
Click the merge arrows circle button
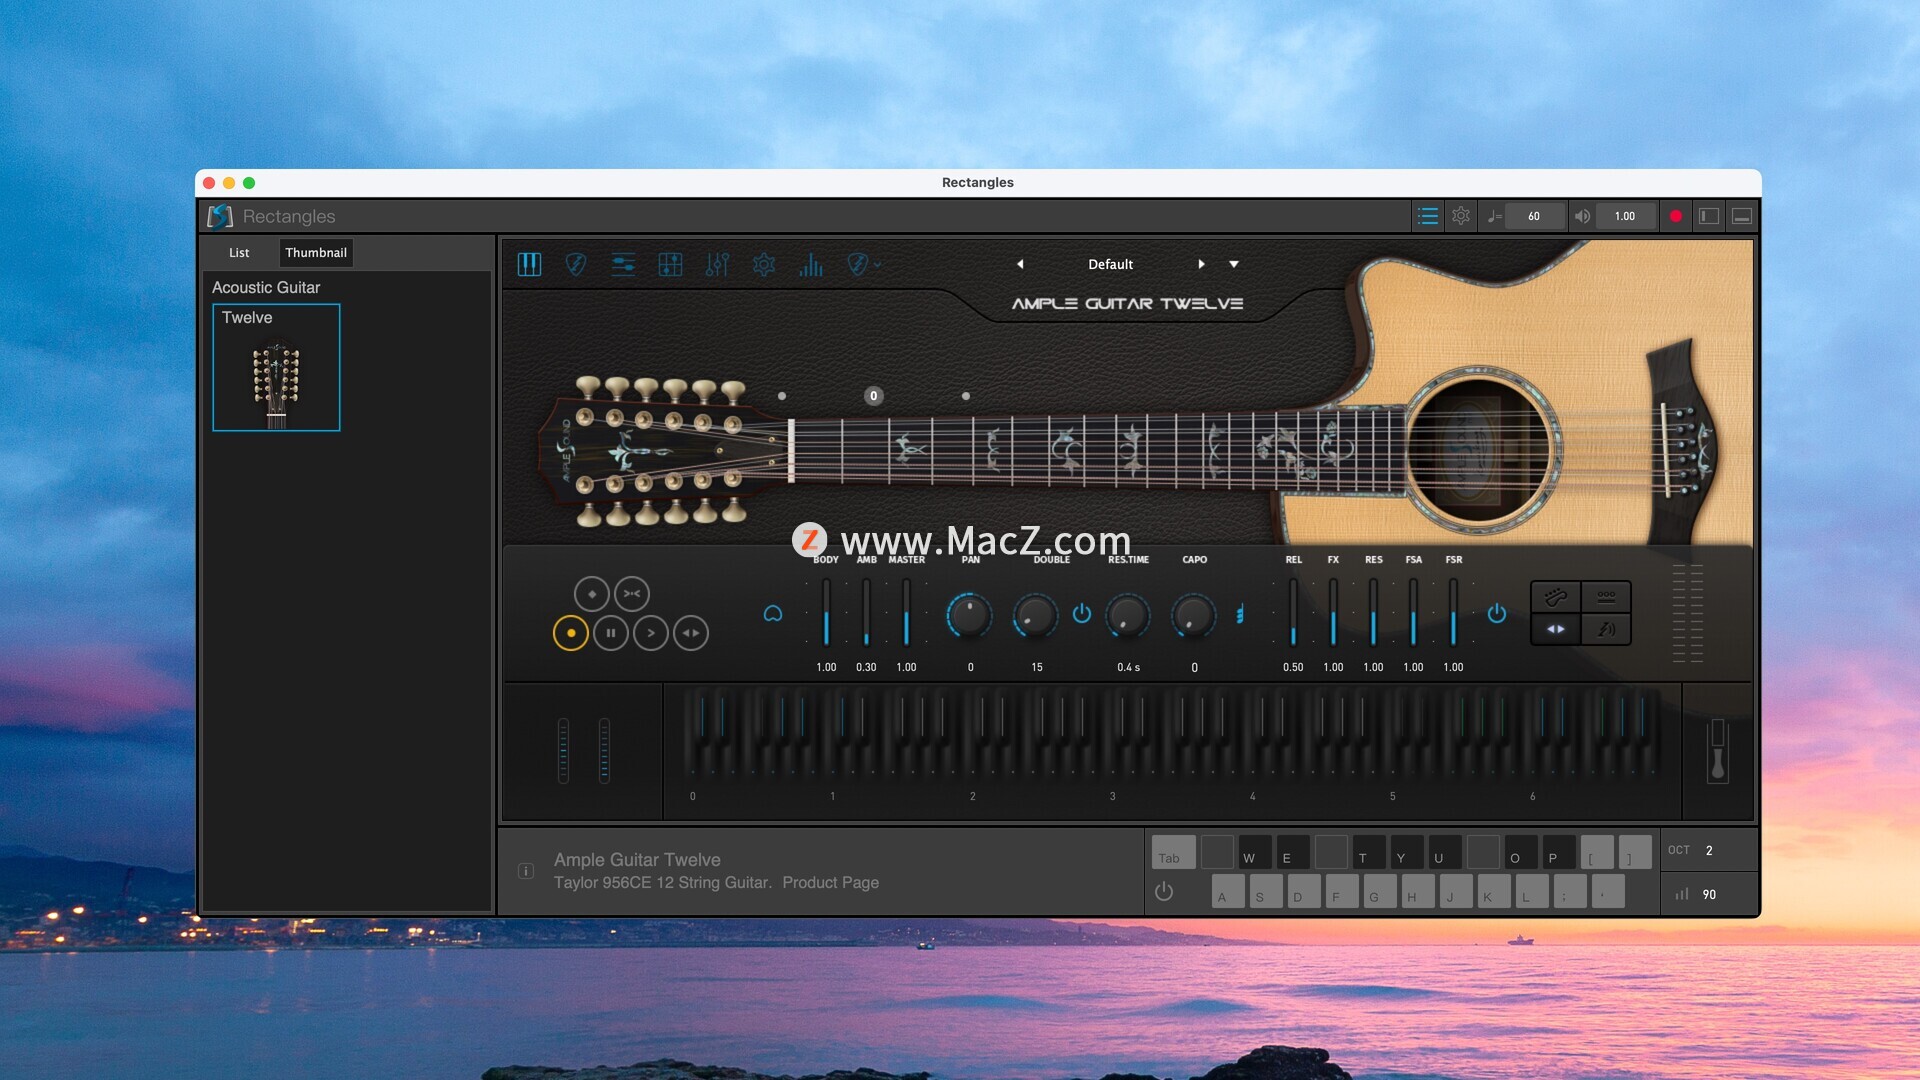(632, 594)
